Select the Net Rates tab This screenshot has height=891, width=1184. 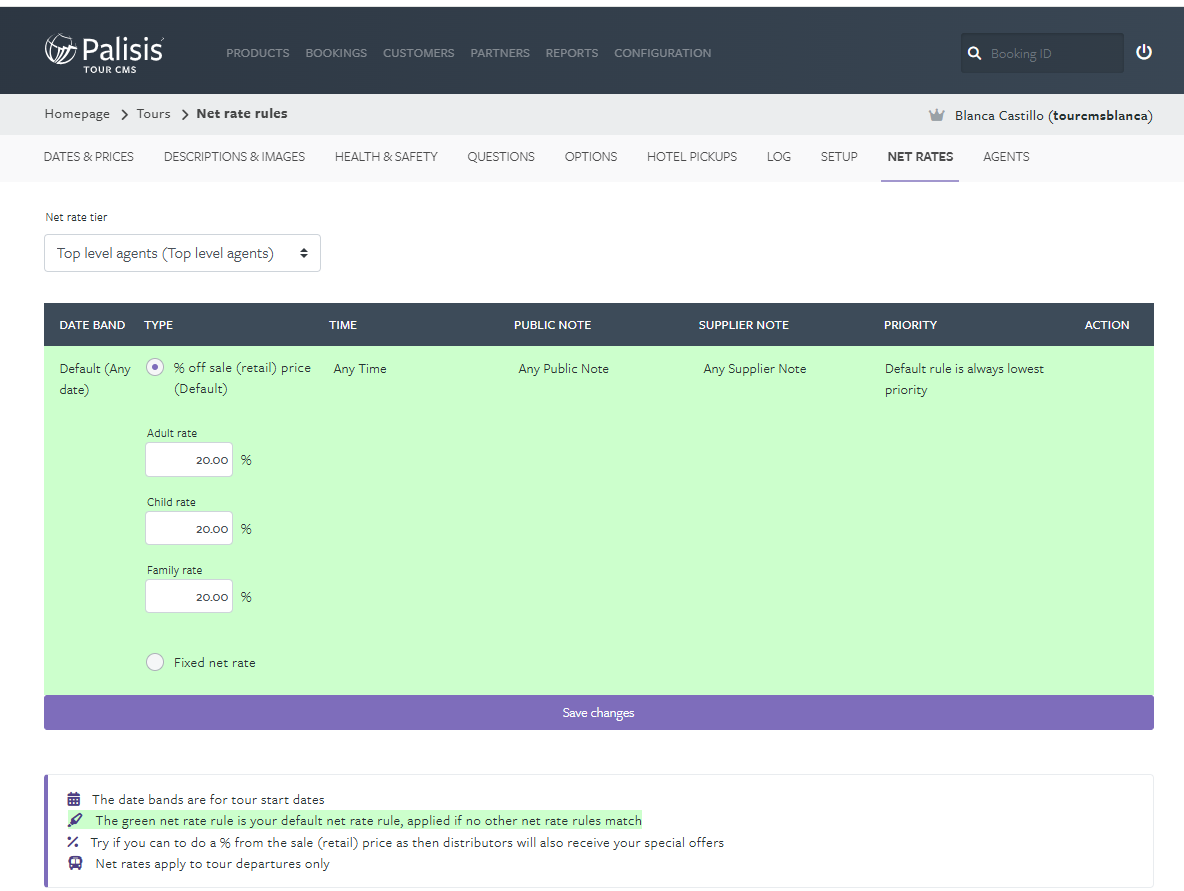(x=920, y=157)
